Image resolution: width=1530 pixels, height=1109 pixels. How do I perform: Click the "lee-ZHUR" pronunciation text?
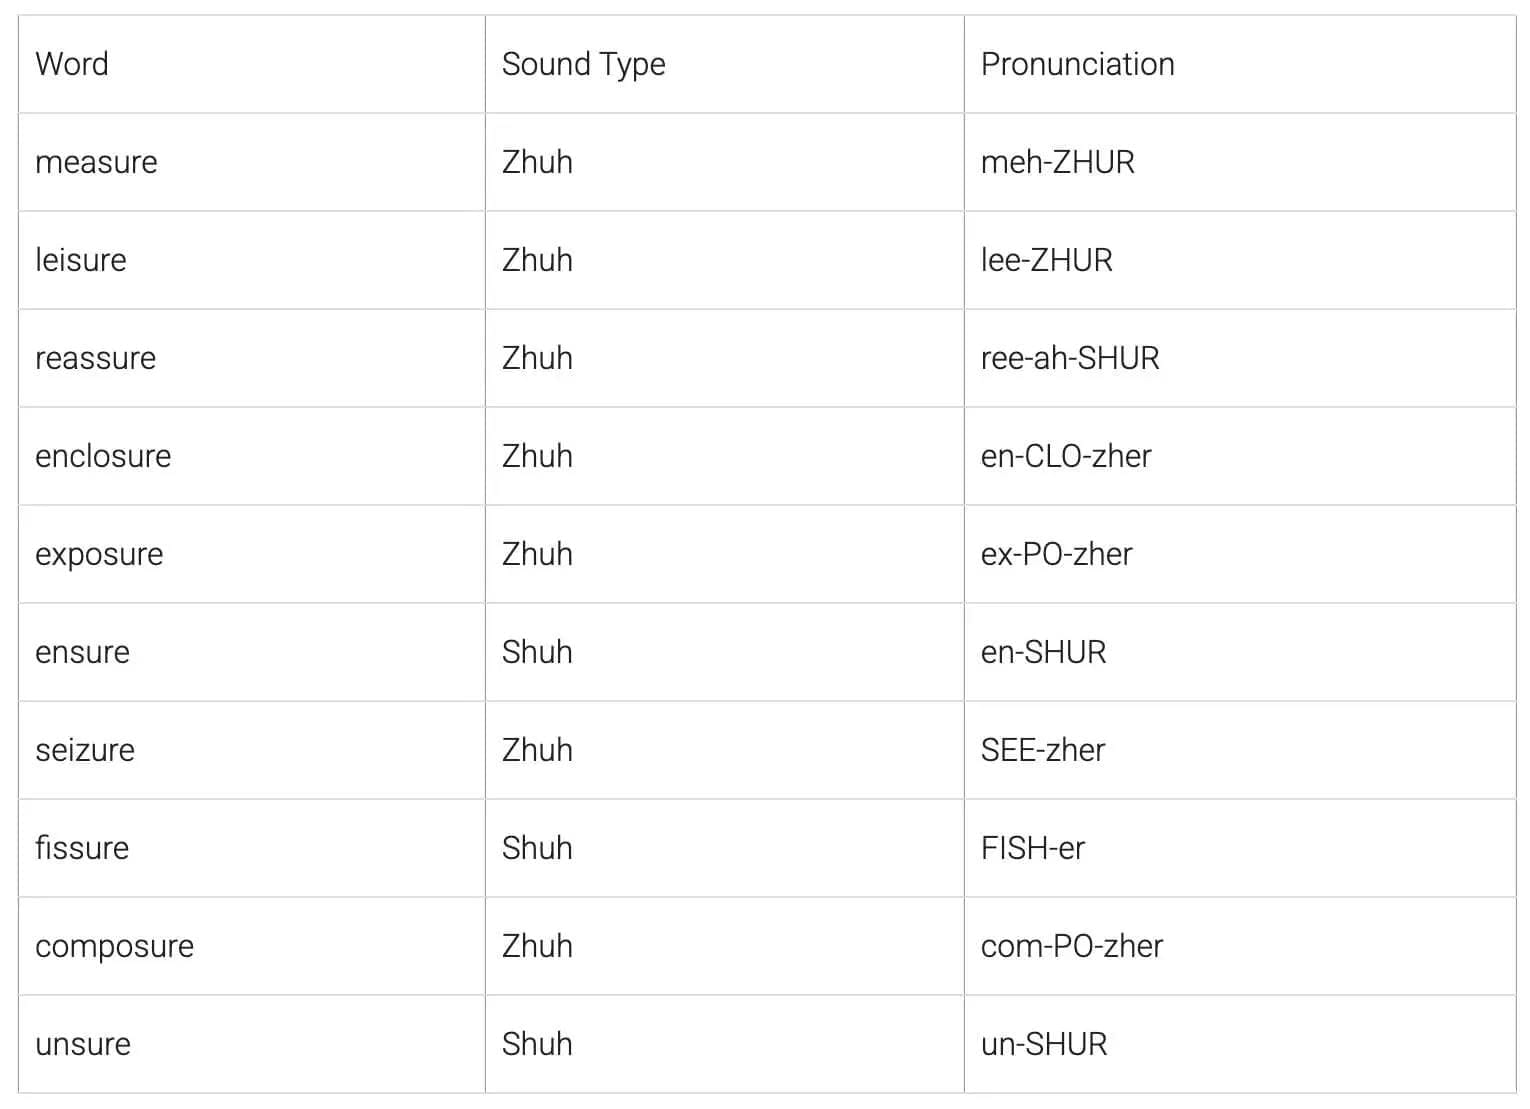[x=1046, y=260]
